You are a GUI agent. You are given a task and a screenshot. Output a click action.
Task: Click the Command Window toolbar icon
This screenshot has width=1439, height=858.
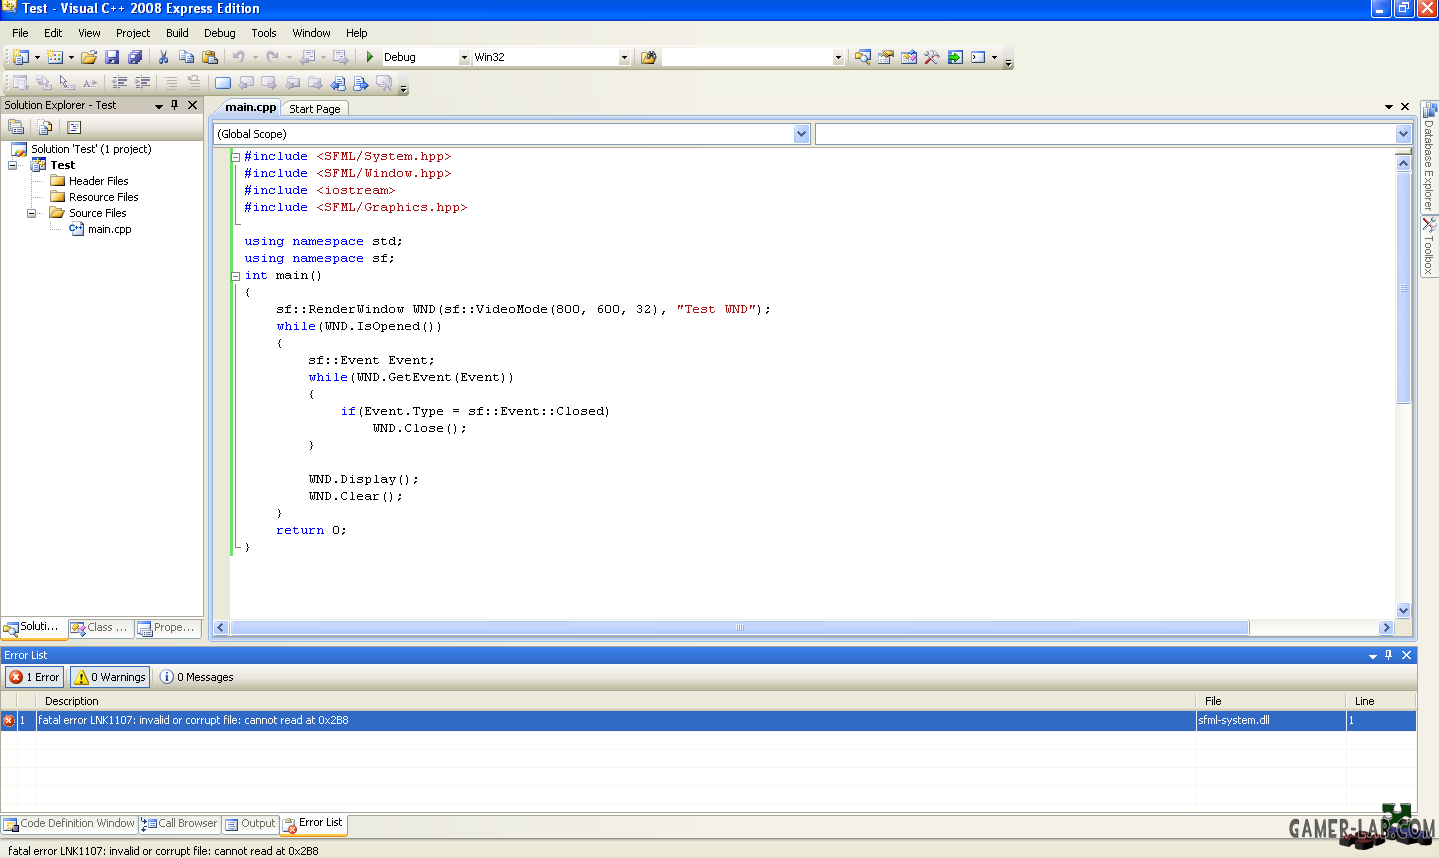point(978,57)
